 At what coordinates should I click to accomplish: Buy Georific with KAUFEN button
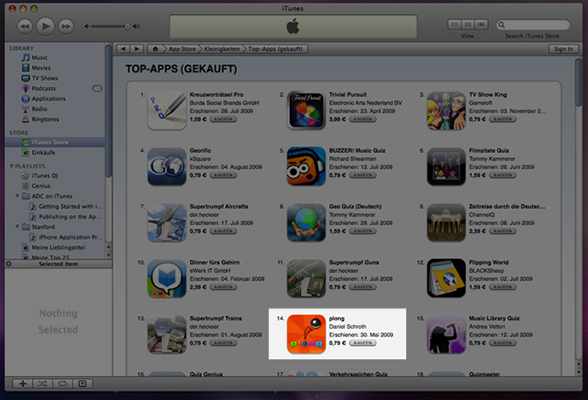223,175
